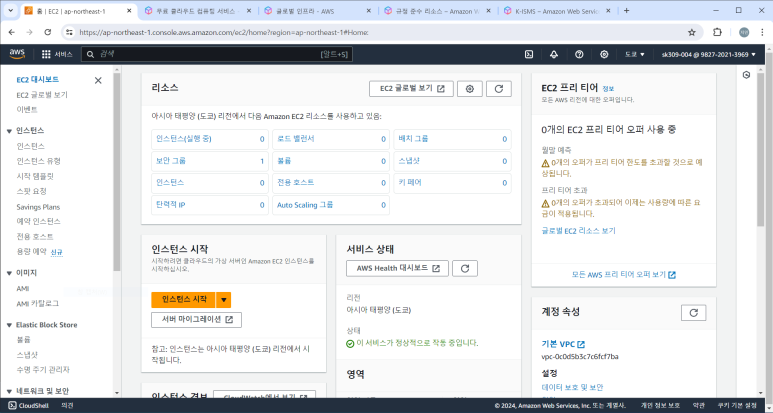Click the AWS logo home icon
Image resolution: width=773 pixels, height=413 pixels.
click(x=17, y=54)
